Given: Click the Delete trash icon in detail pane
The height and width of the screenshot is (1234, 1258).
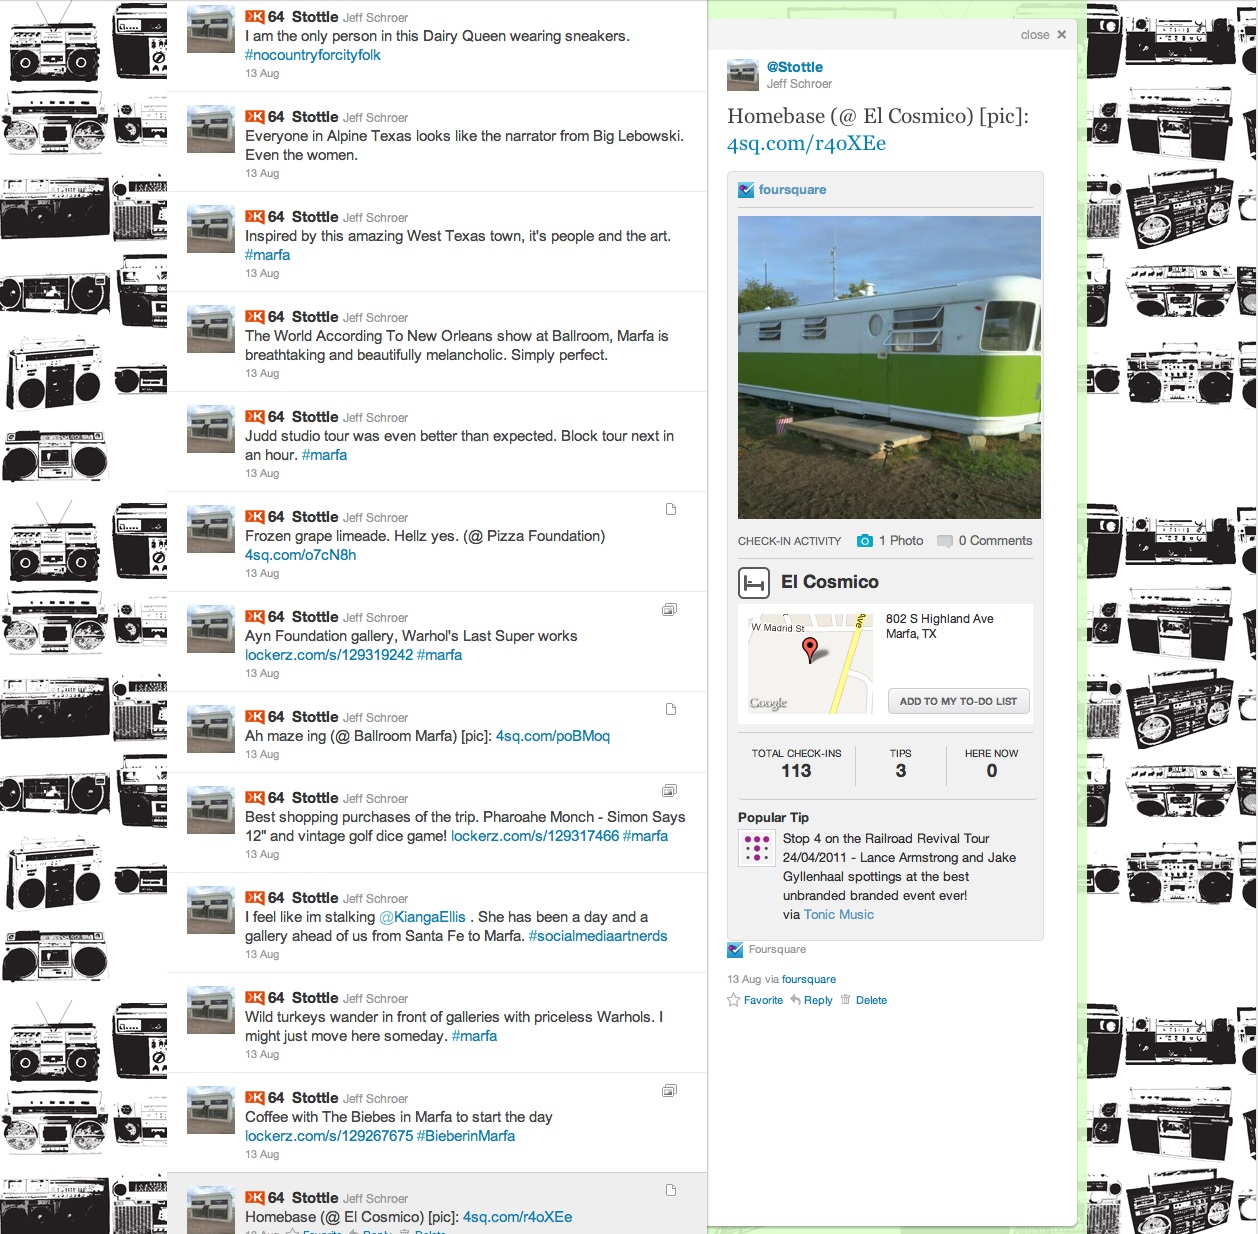Looking at the screenshot, I should (845, 1000).
